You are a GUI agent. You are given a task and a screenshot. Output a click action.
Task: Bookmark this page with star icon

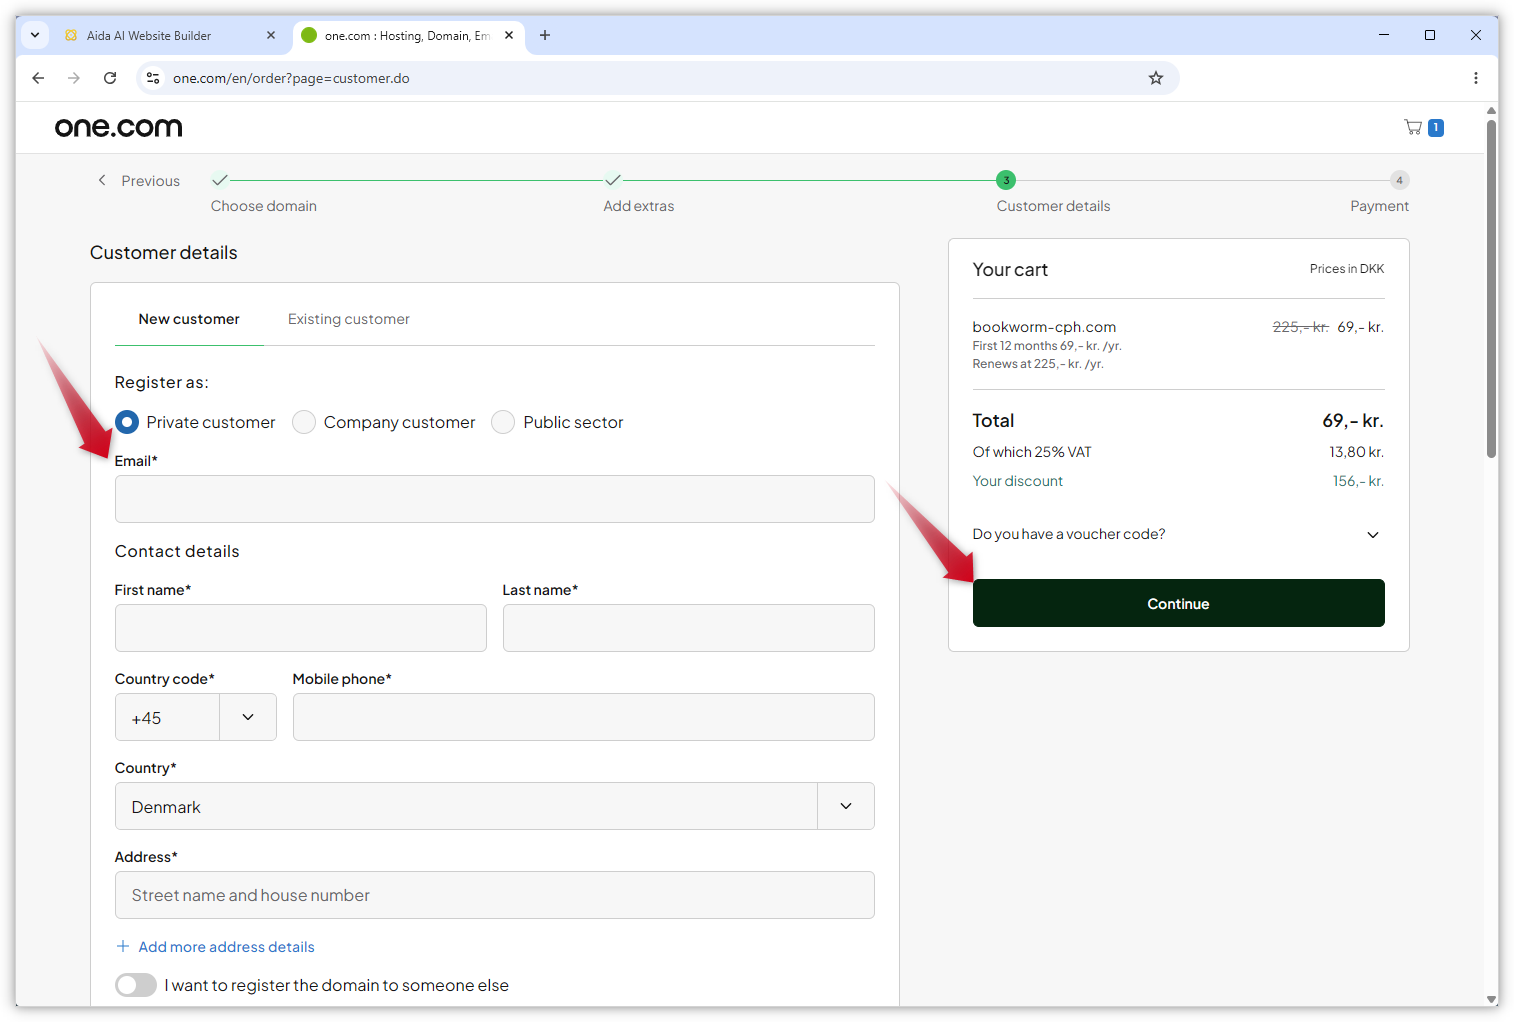click(x=1155, y=78)
